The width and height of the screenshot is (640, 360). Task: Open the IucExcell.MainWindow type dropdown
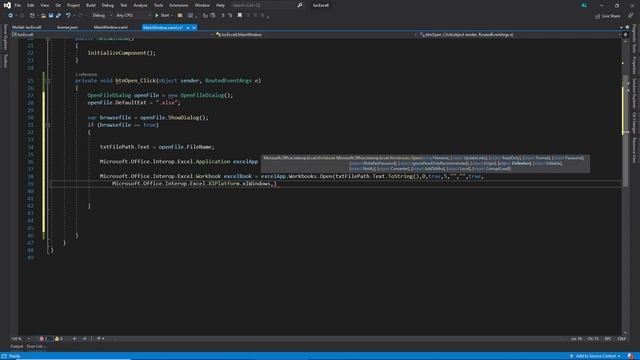point(316,35)
